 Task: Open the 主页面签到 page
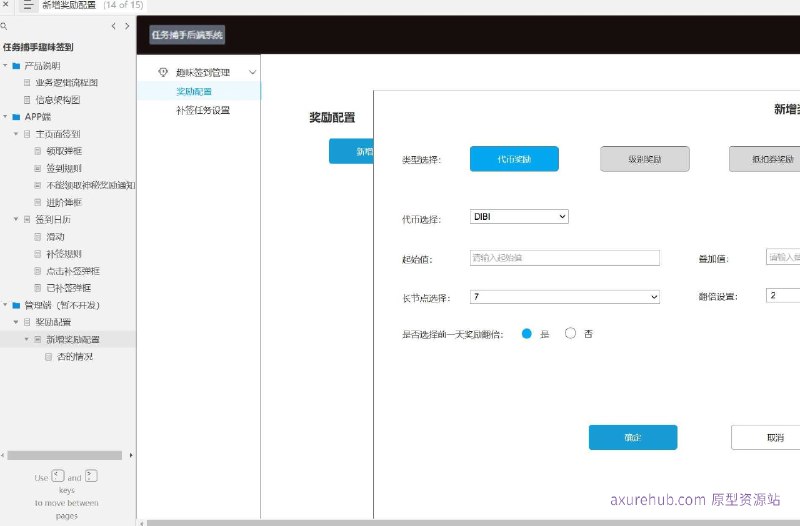58,134
